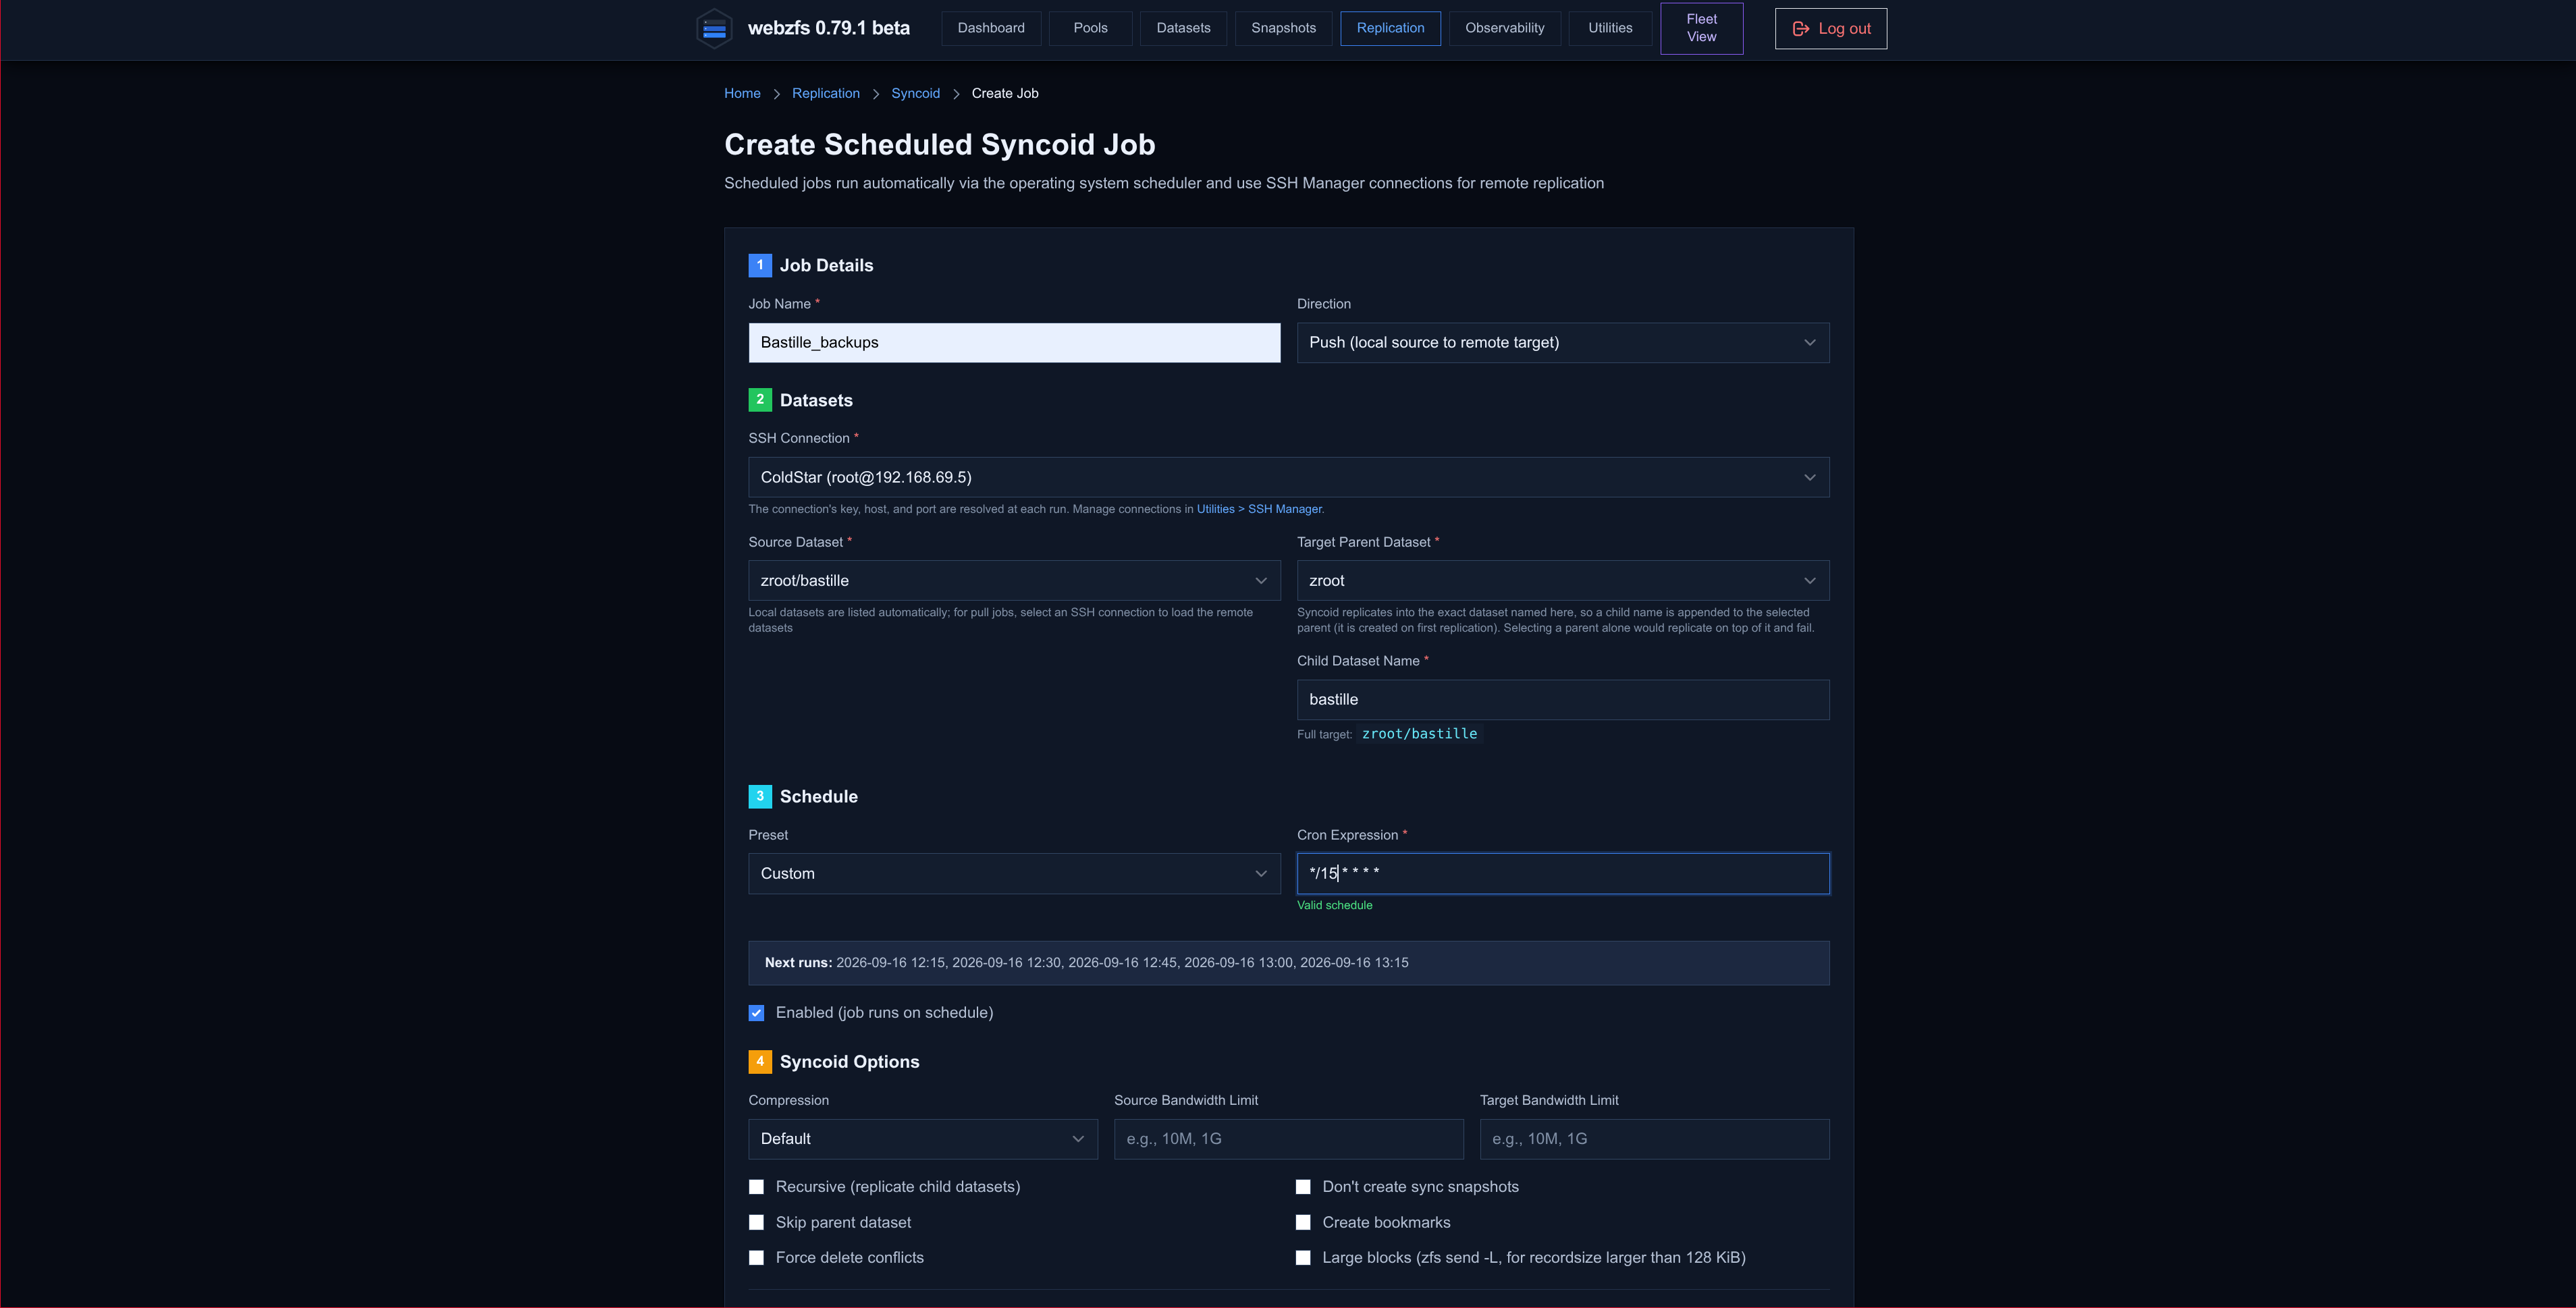This screenshot has width=2576, height=1308.
Task: Enable Recursive replicate child datasets
Action: pos(756,1187)
